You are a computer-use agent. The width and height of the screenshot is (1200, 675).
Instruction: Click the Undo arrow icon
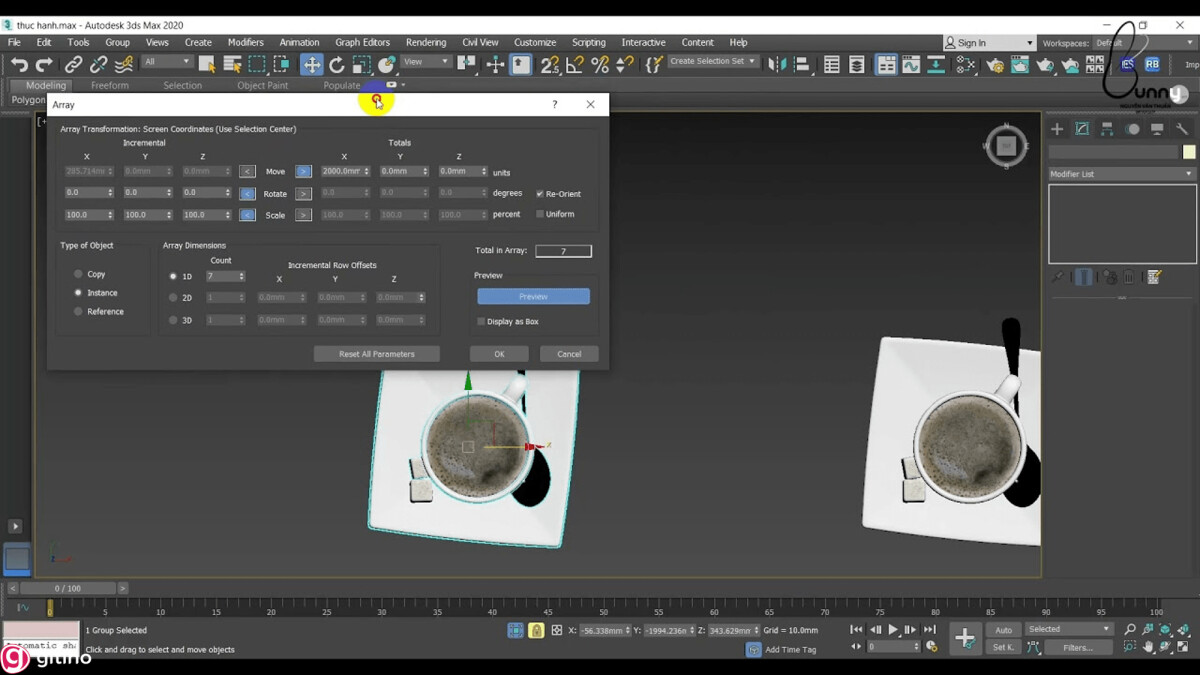18,64
